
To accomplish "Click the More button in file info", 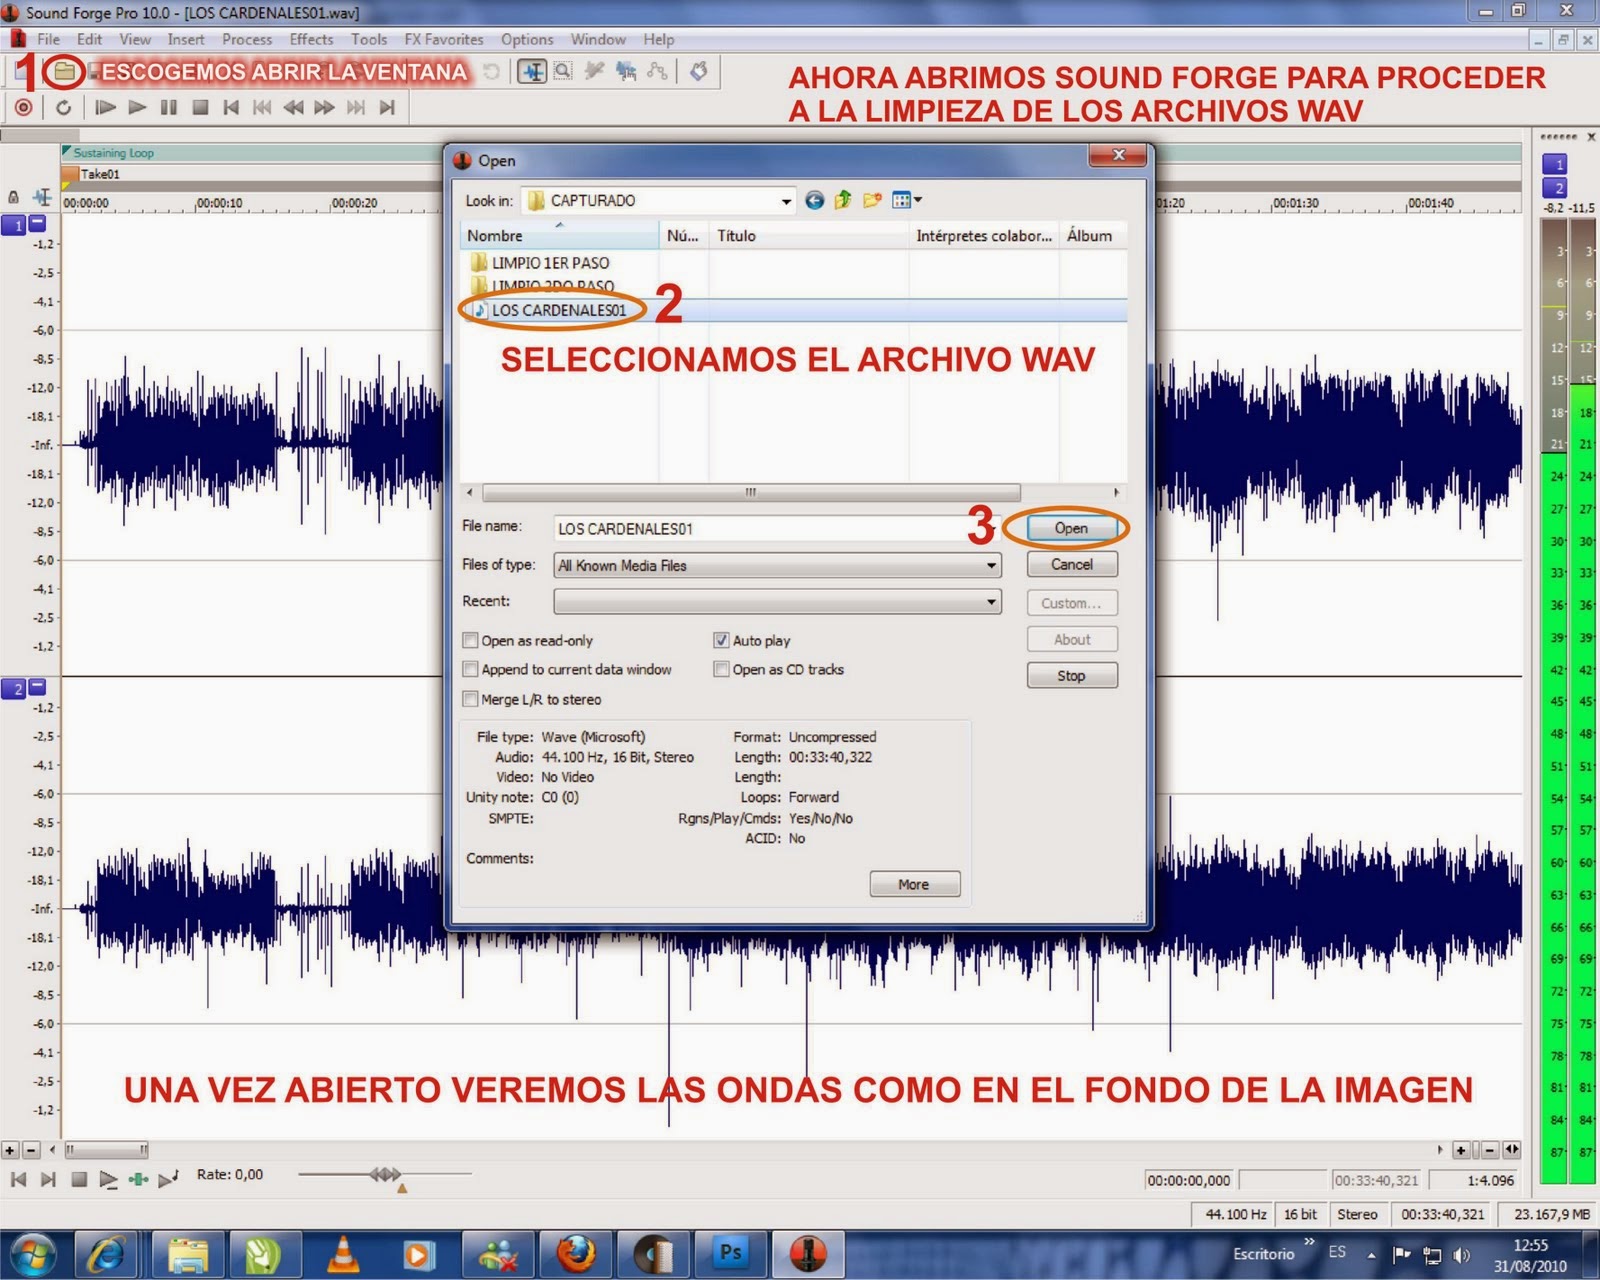I will (914, 884).
